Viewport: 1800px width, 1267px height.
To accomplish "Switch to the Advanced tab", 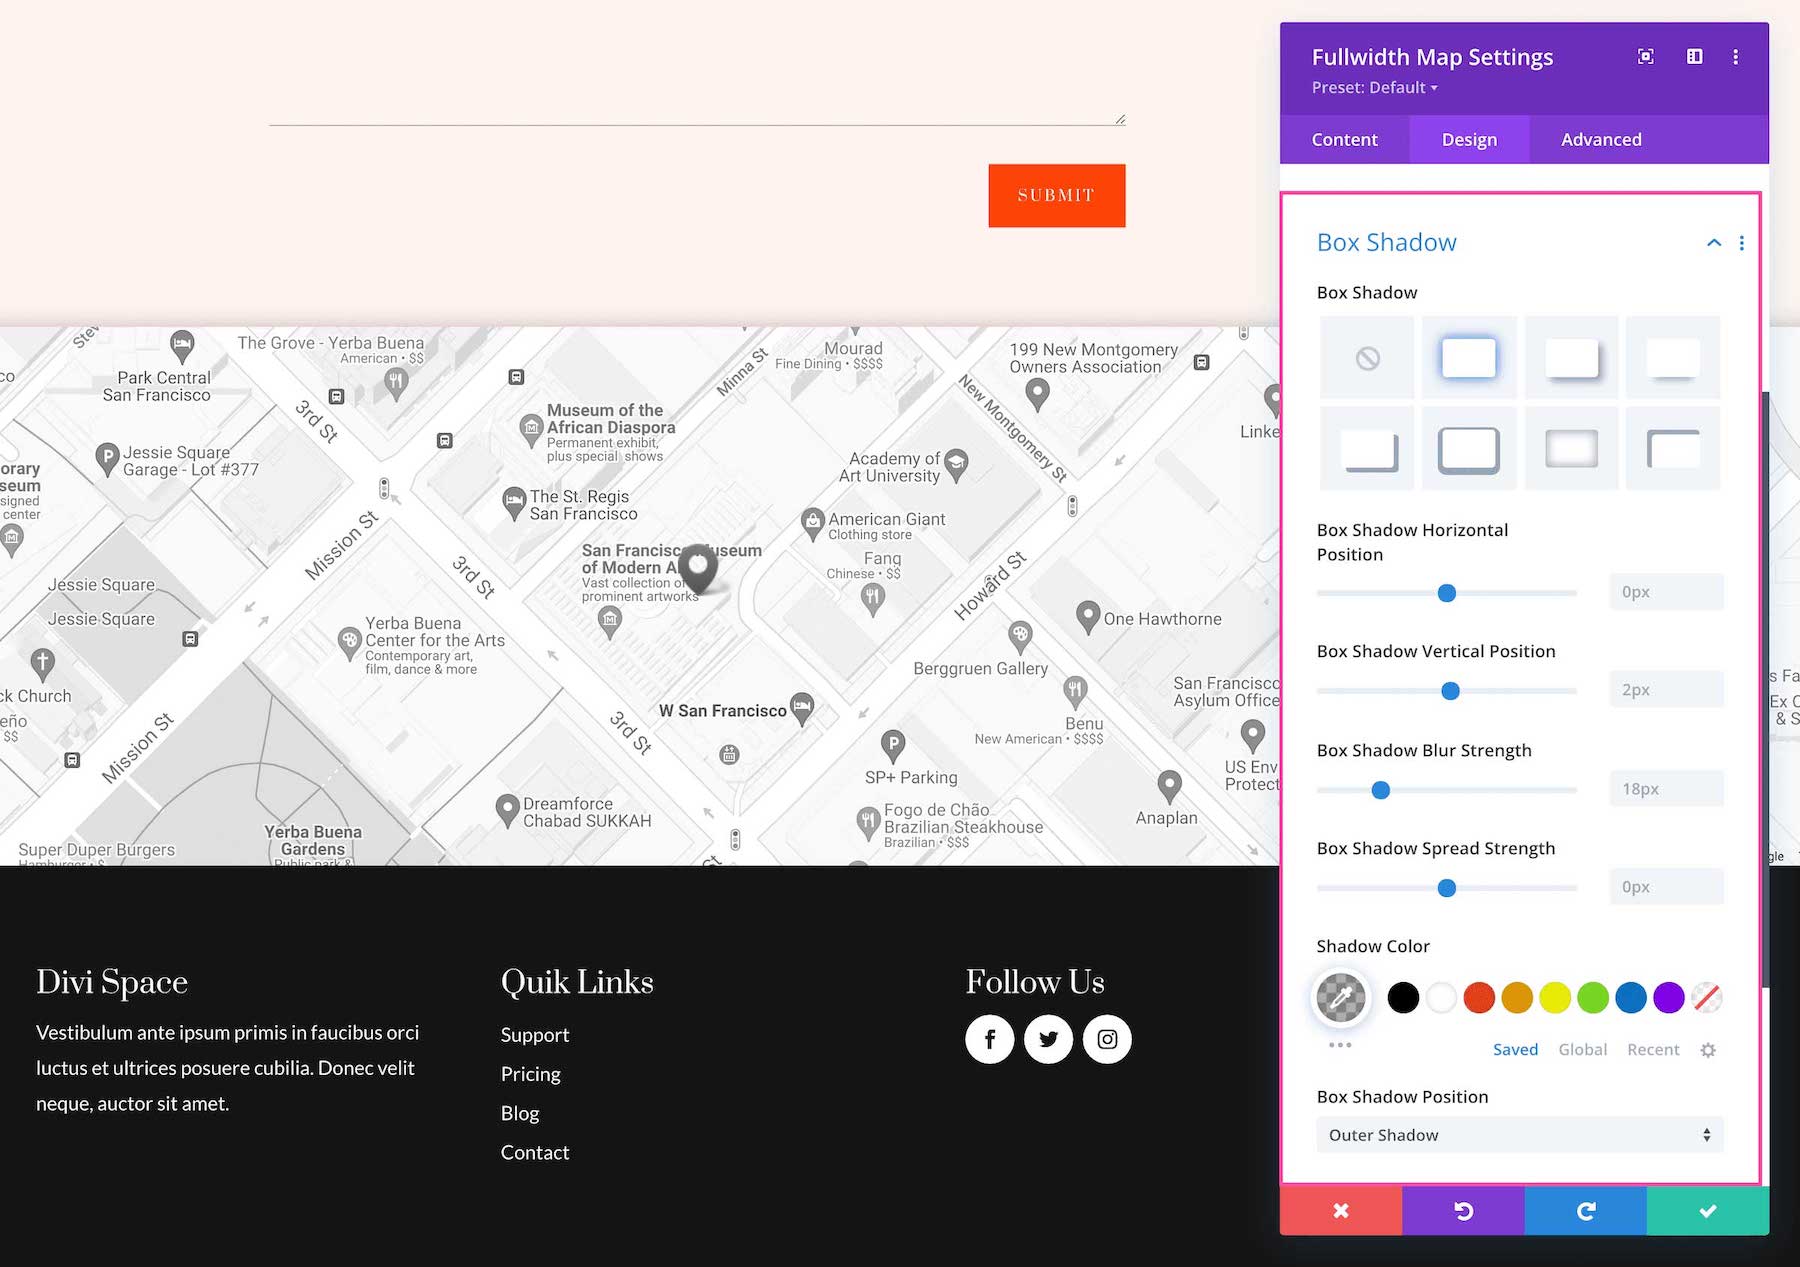I will click(1600, 139).
